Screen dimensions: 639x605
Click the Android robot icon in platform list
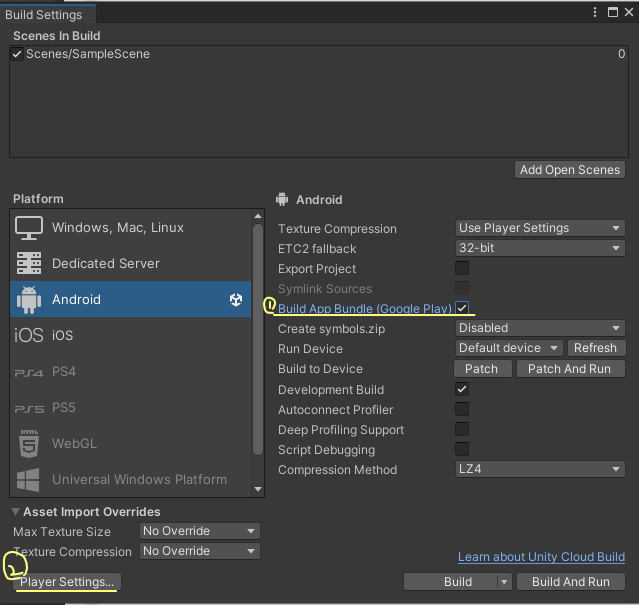[x=29, y=299]
